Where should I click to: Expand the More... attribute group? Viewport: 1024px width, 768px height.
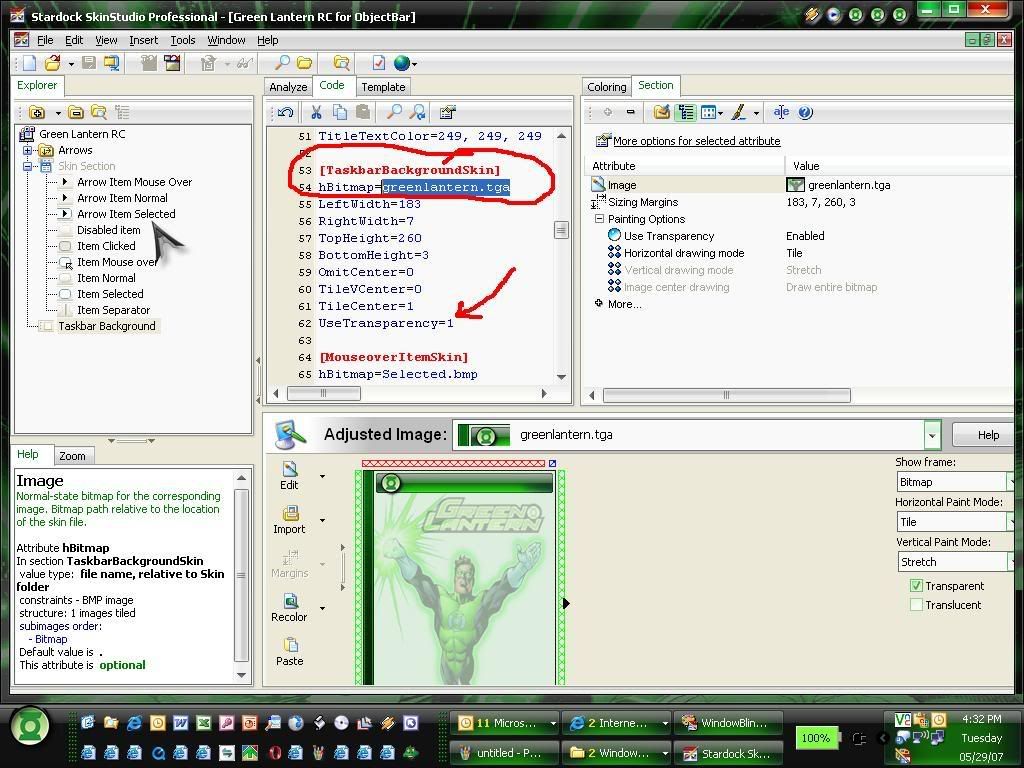tap(599, 303)
